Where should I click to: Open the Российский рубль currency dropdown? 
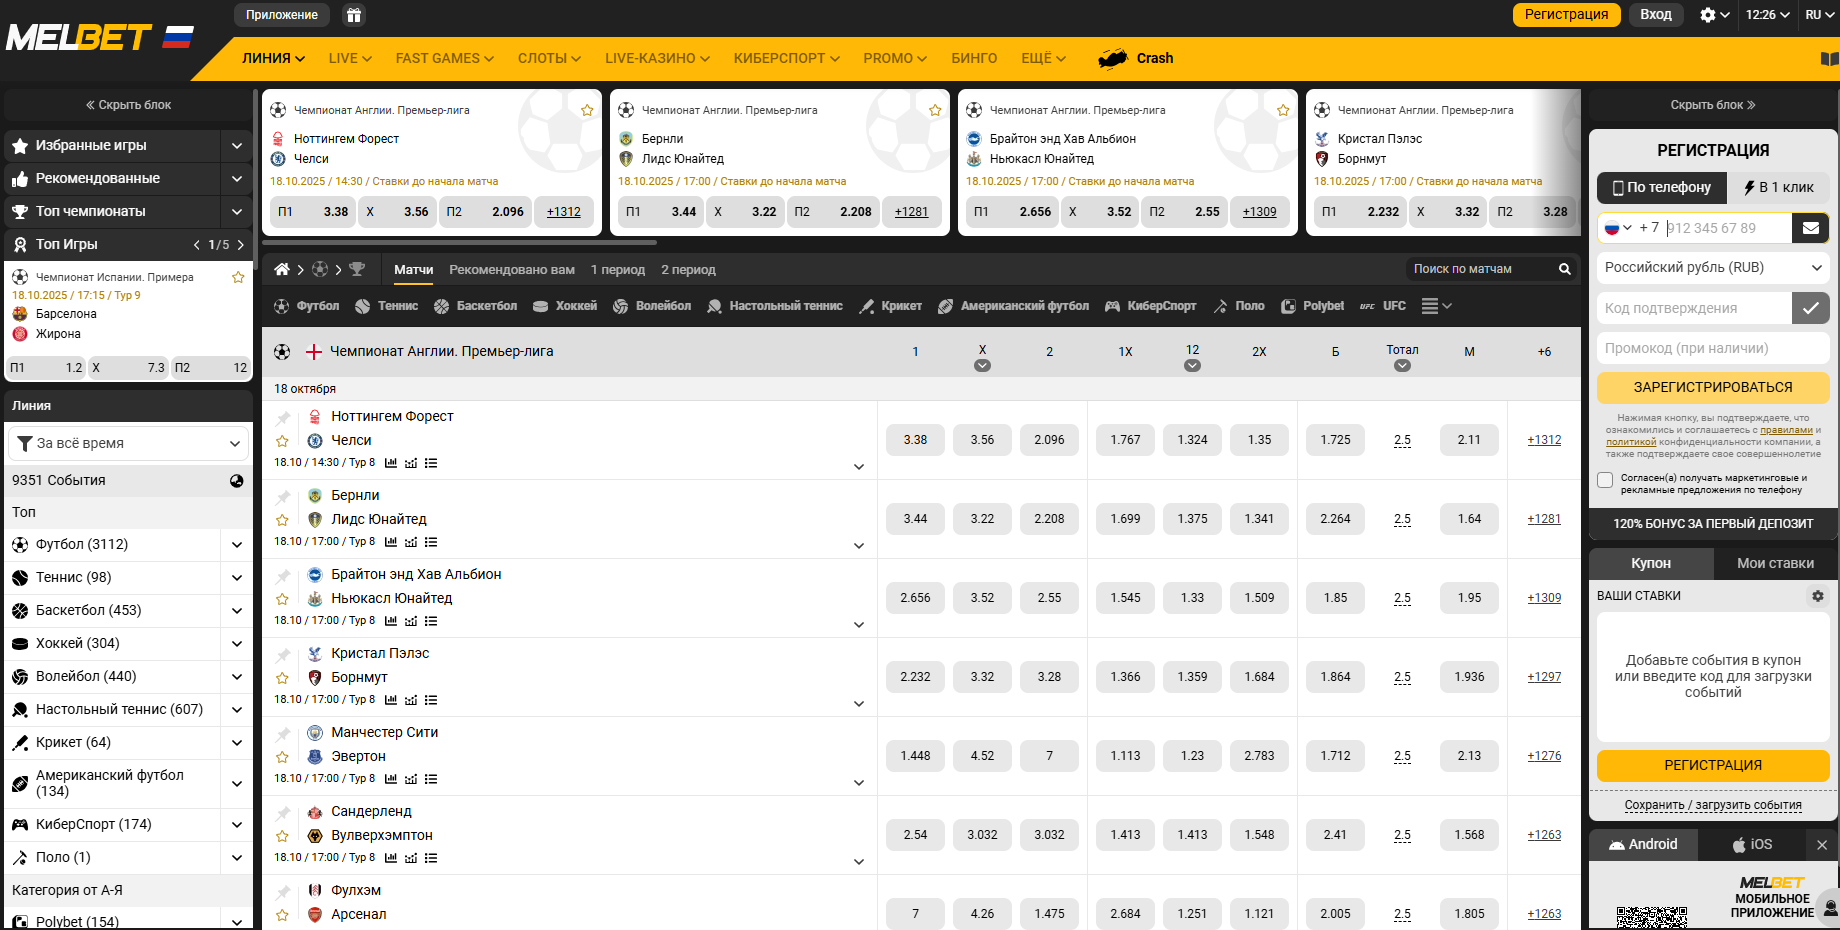point(1712,268)
